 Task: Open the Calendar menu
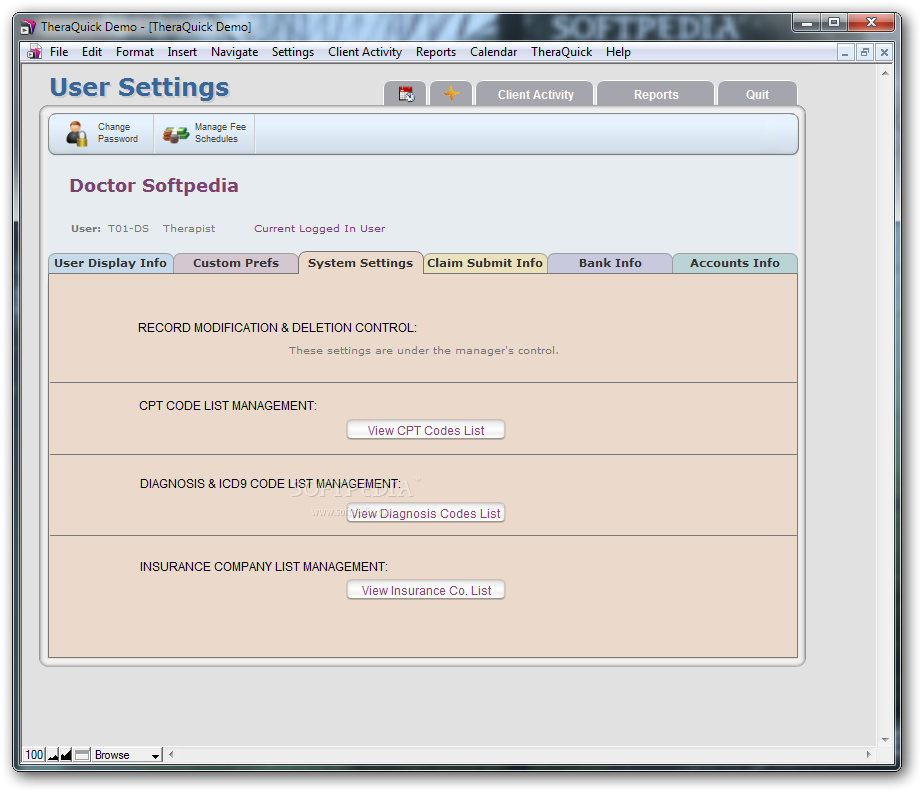click(493, 52)
